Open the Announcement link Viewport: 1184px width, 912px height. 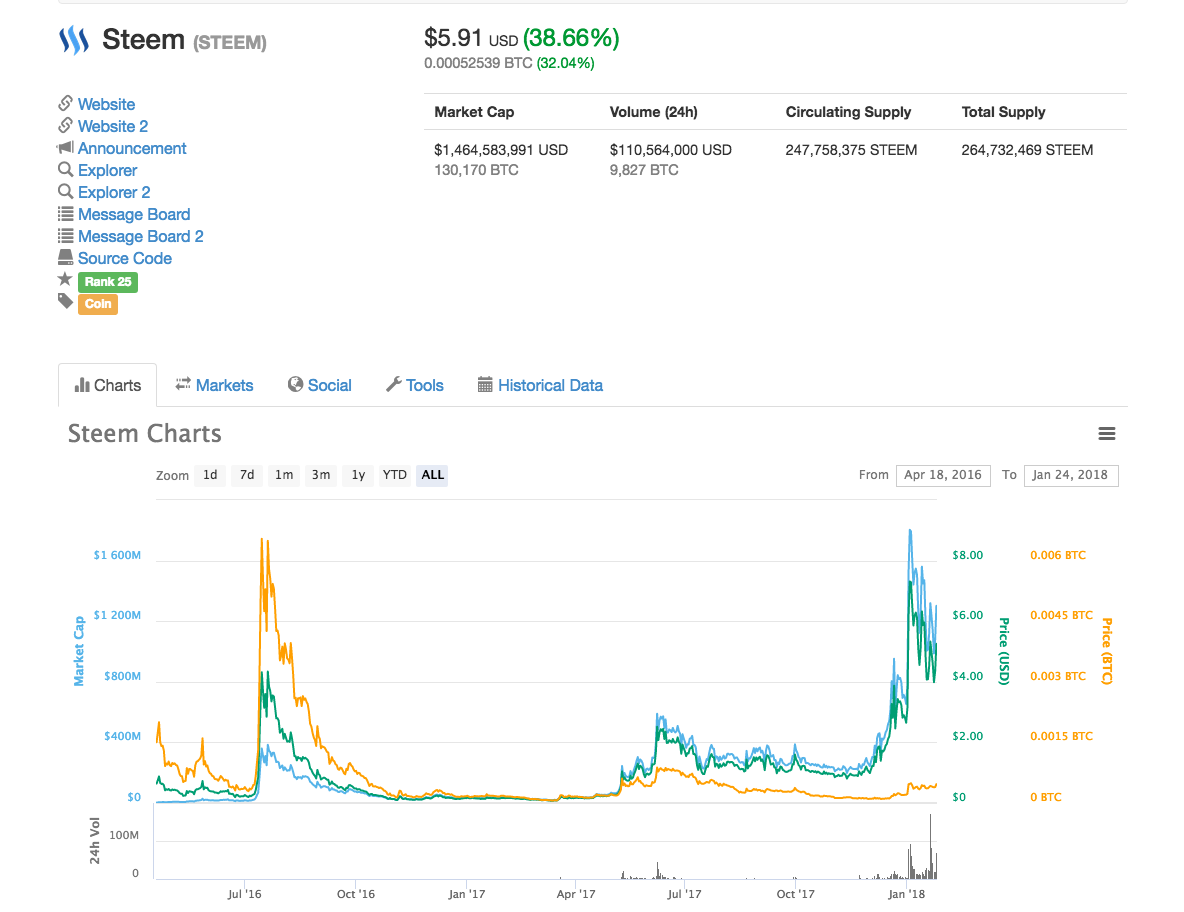coord(132,148)
